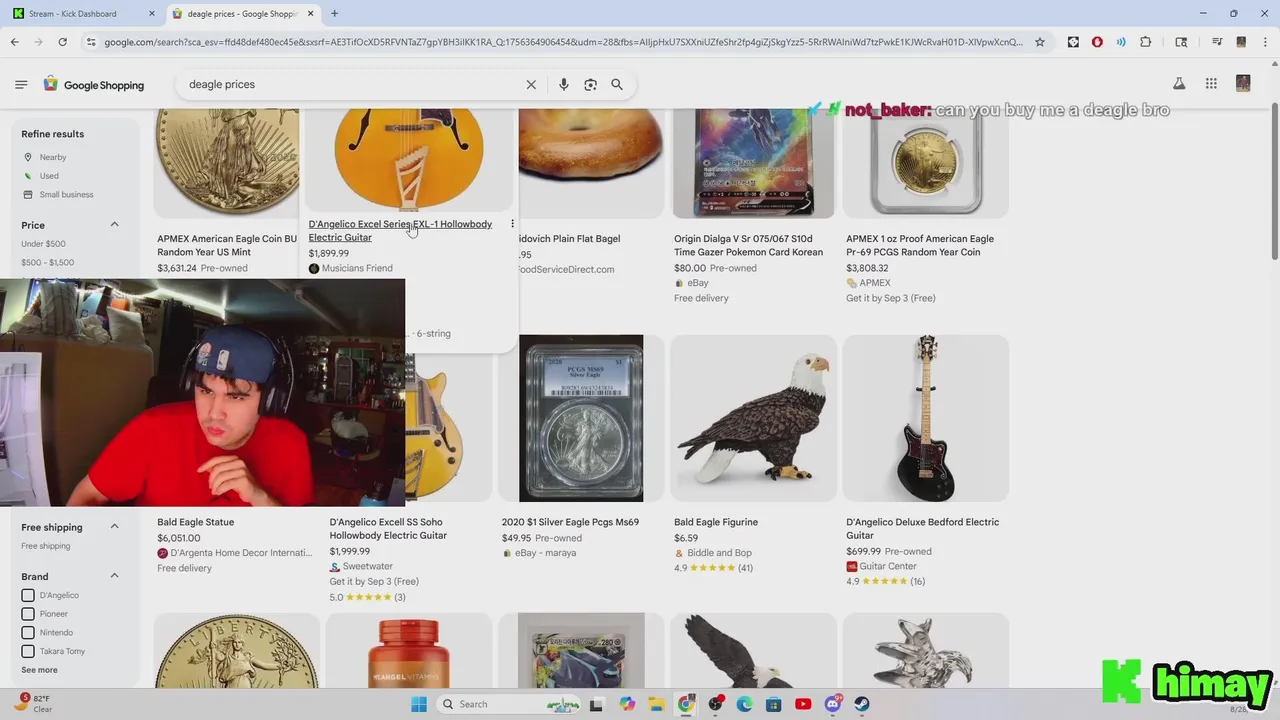
Task: Bookmark this page with the star icon
Action: [1040, 42]
